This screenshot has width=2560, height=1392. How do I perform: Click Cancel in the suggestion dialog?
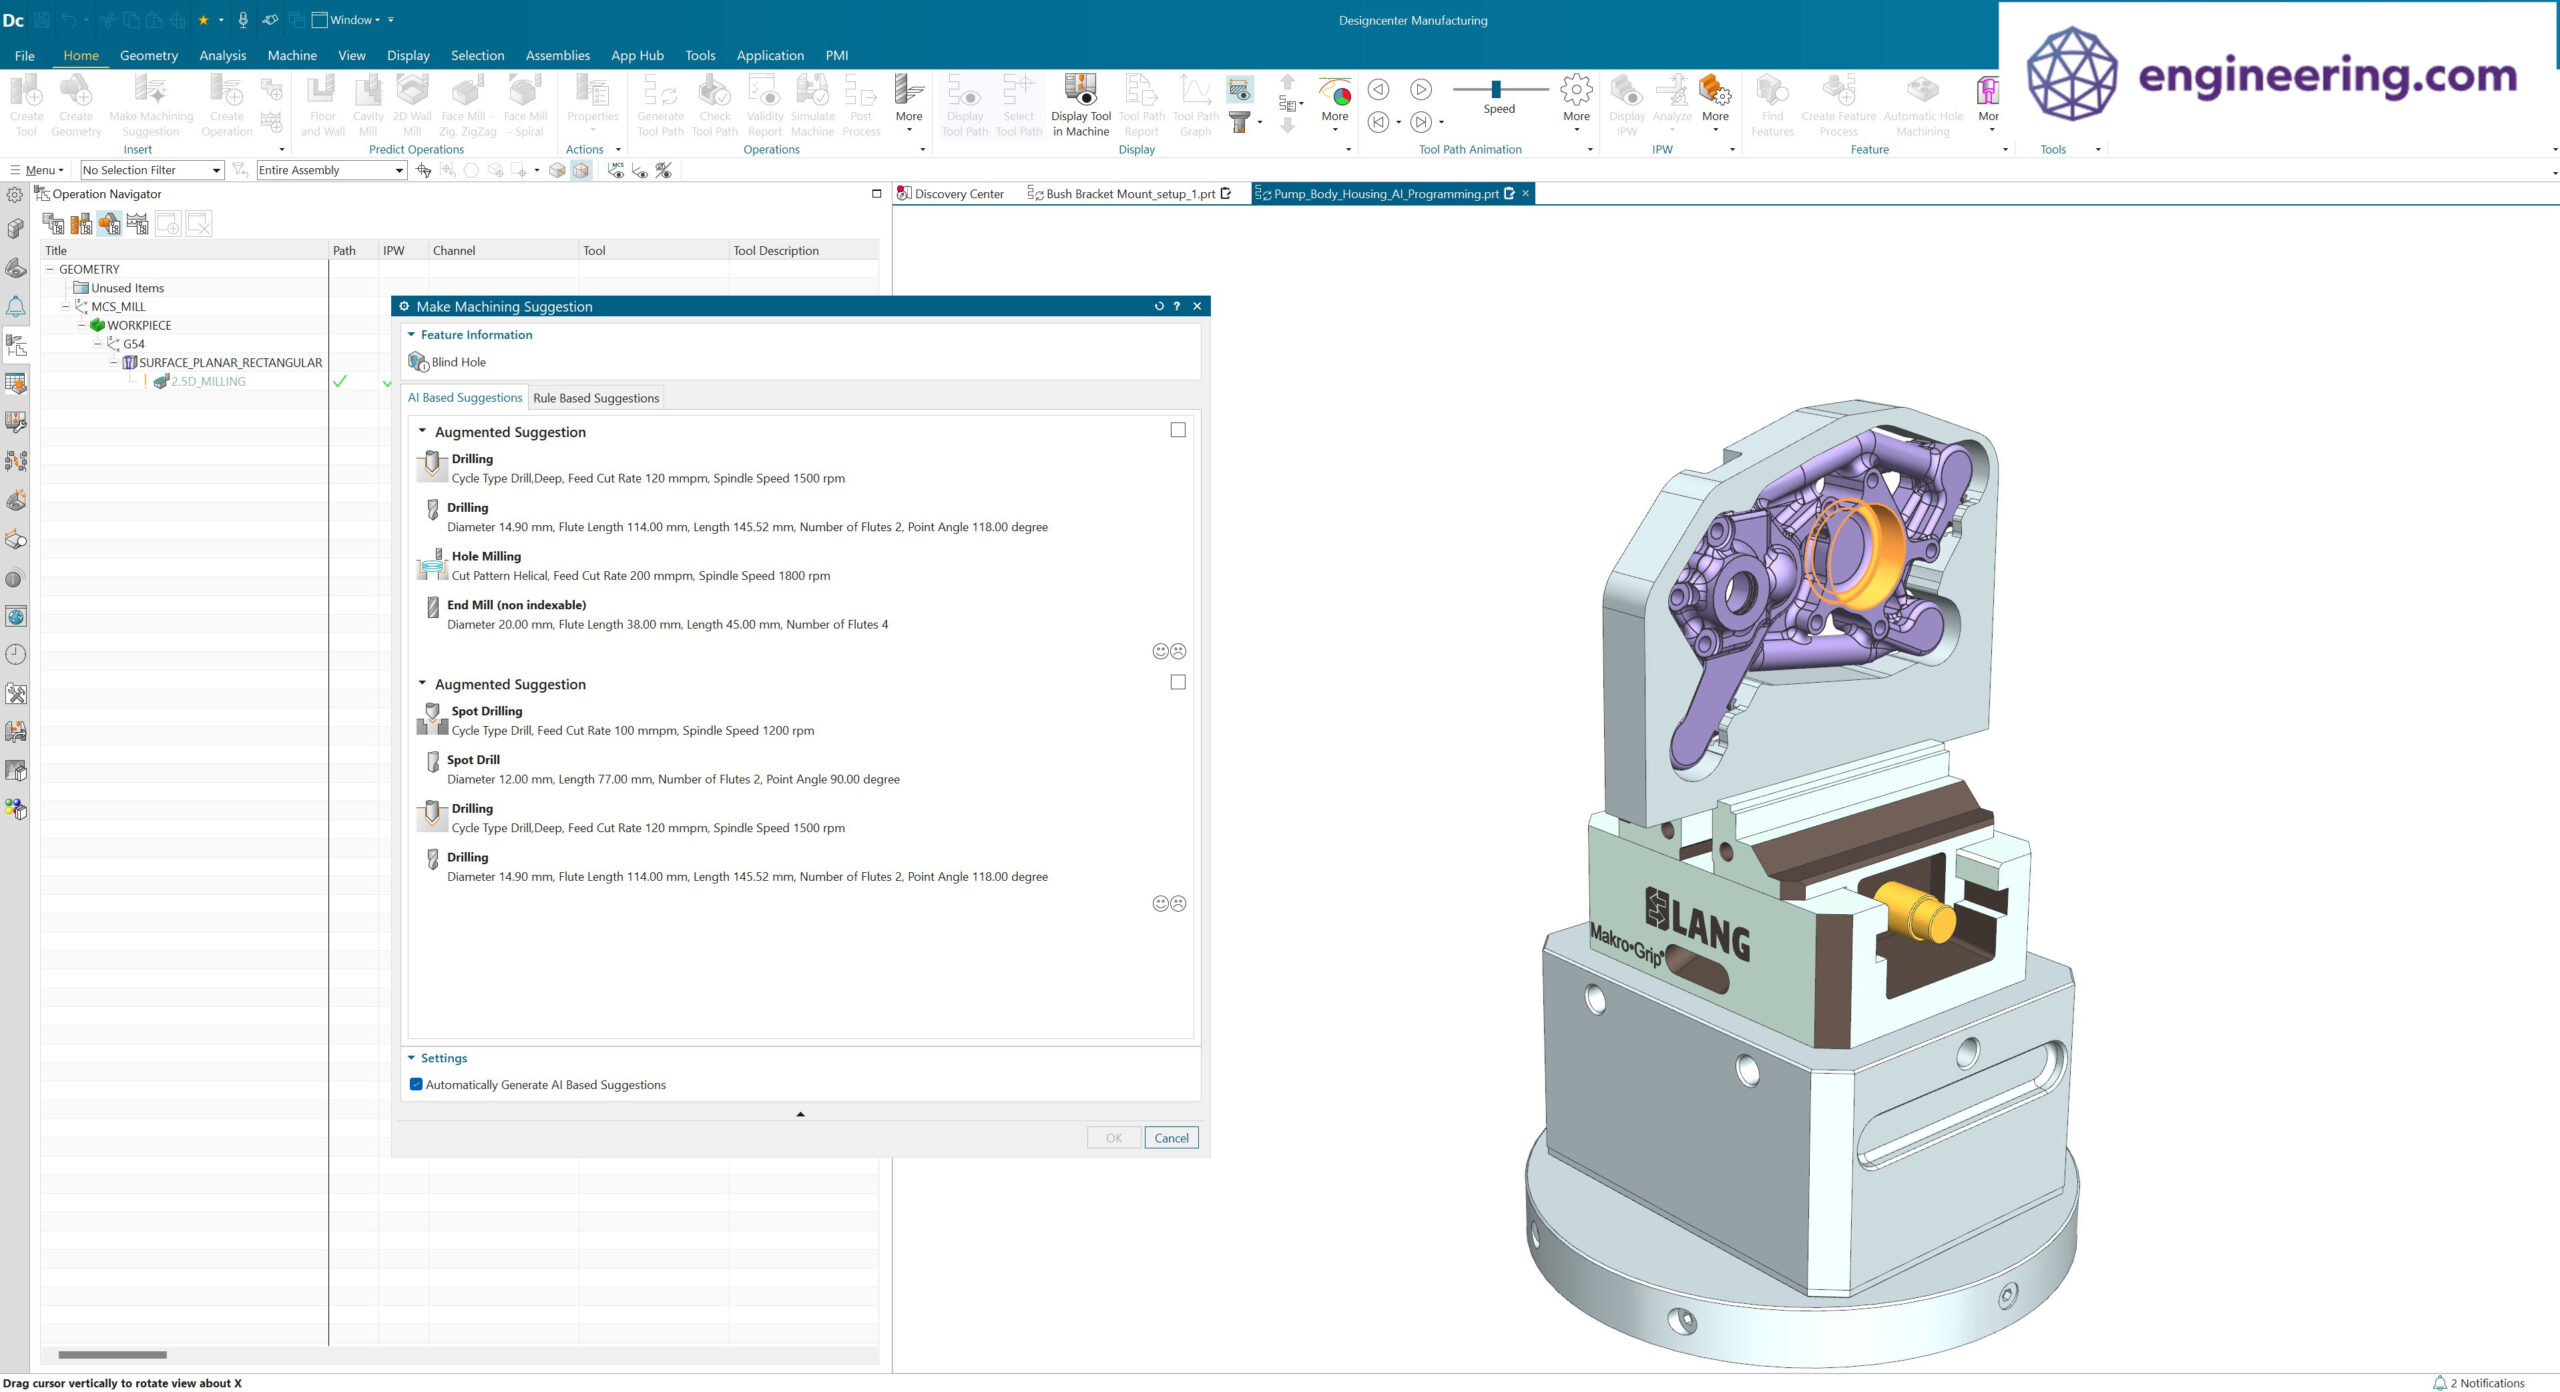(1170, 1137)
